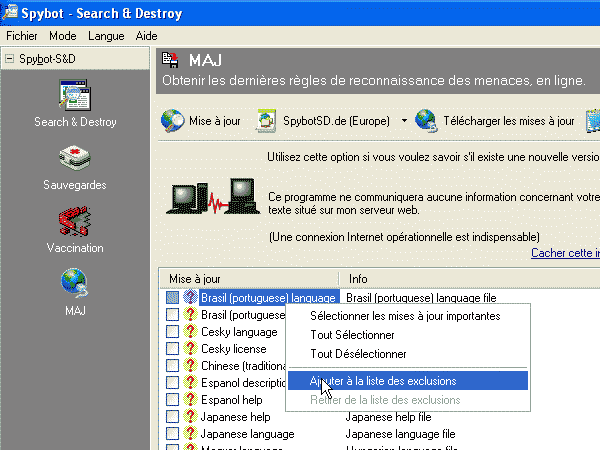Screen dimensions: 600x450
Task: Click the Mise à jour globe icon
Action: [173, 121]
